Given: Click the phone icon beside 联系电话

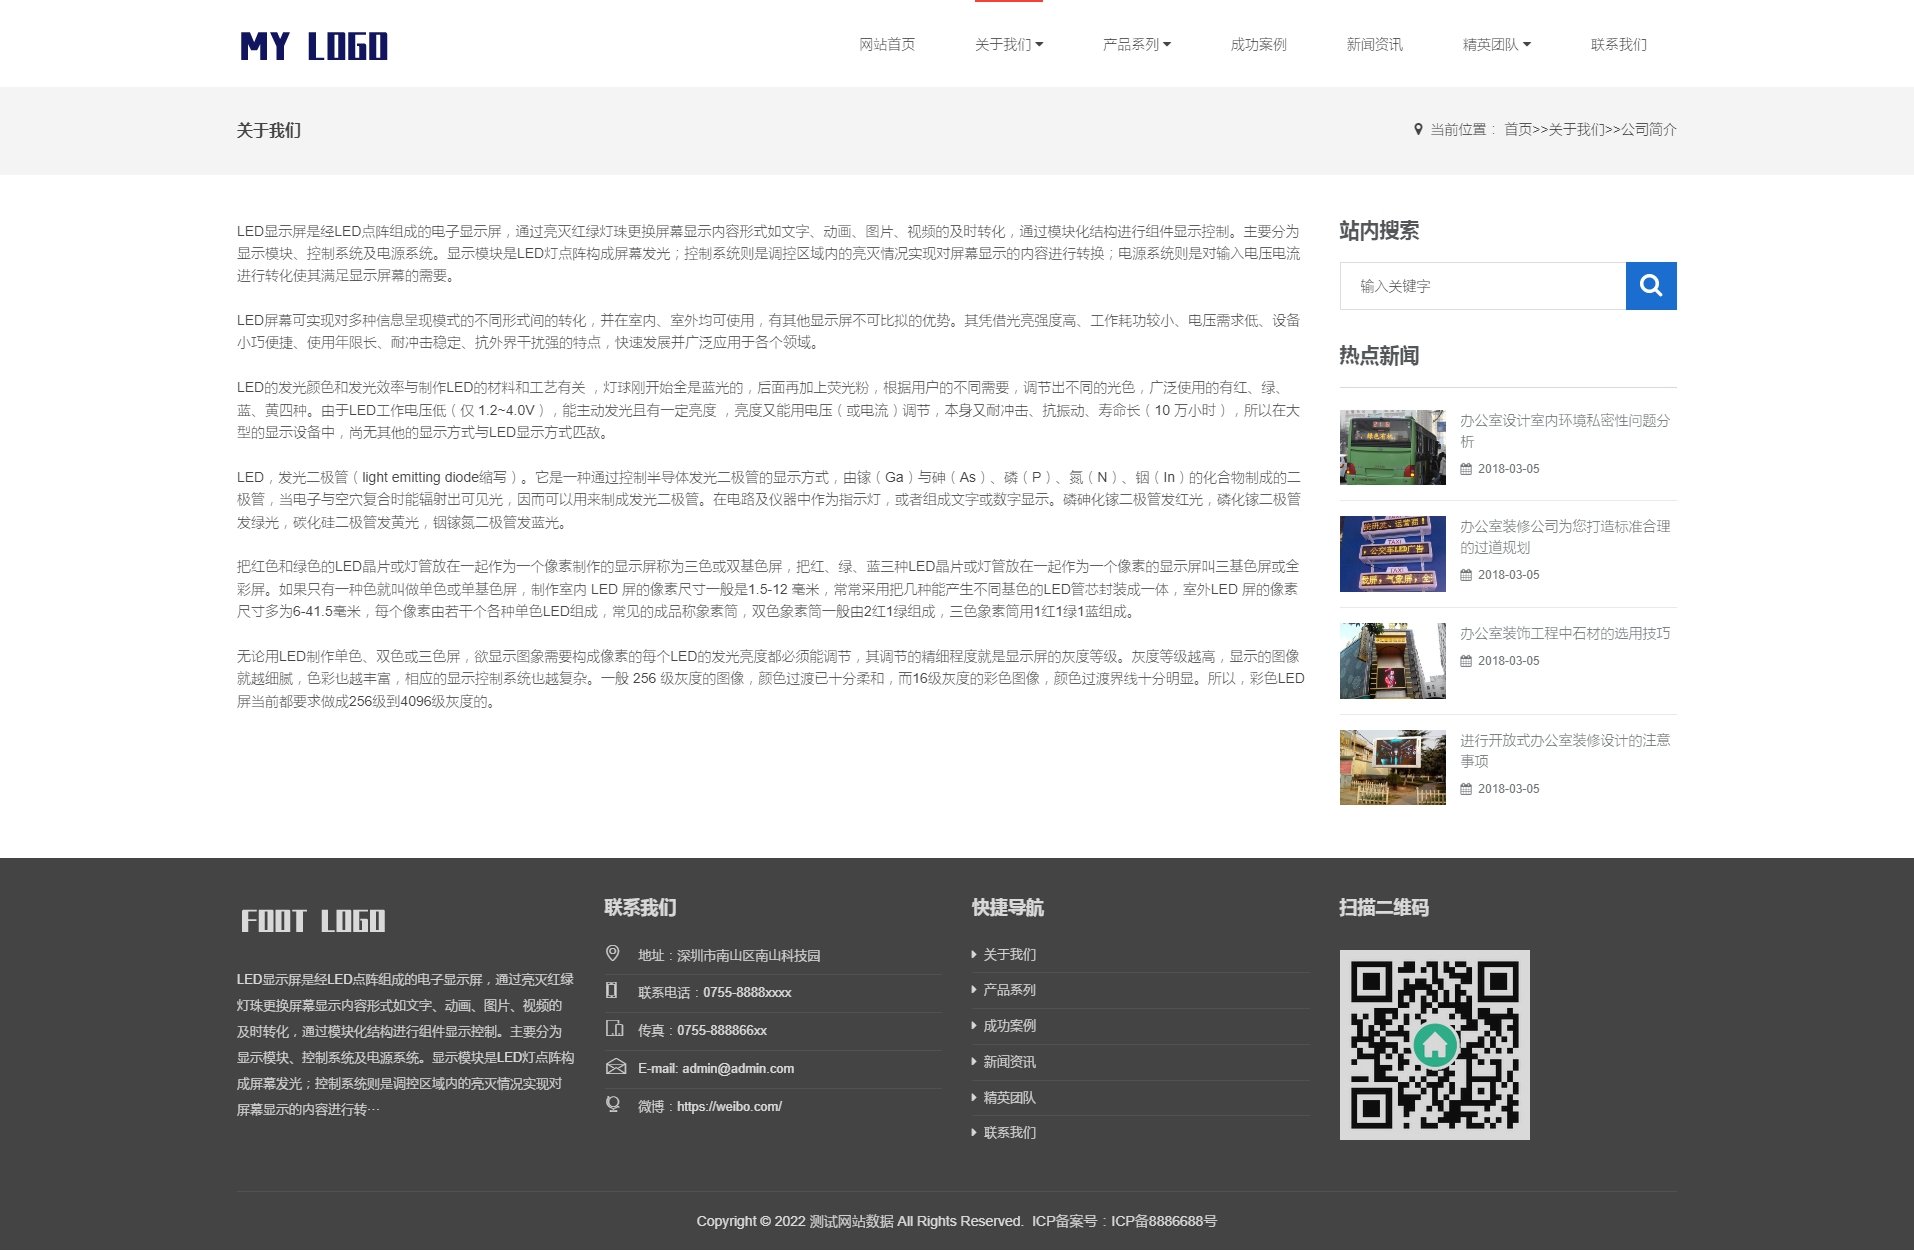Looking at the screenshot, I should tap(612, 991).
